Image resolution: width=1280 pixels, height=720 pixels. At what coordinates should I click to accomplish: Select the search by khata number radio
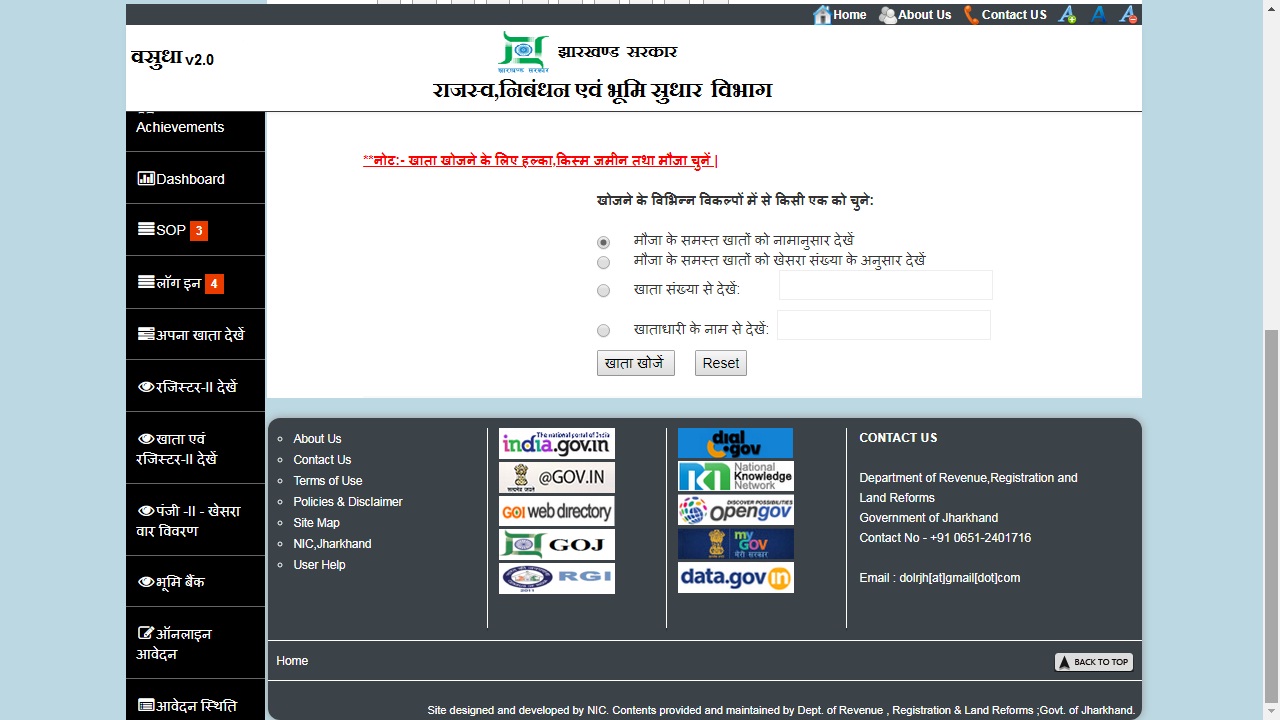603,291
